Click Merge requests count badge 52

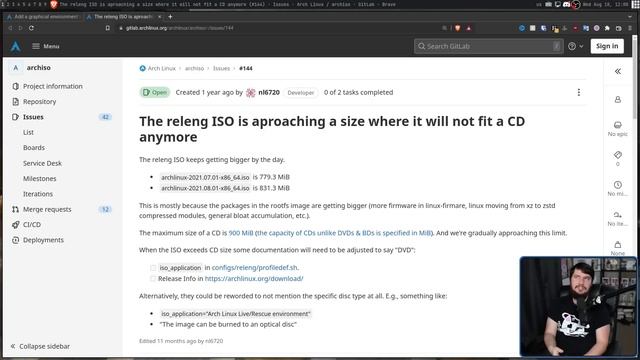(x=105, y=209)
